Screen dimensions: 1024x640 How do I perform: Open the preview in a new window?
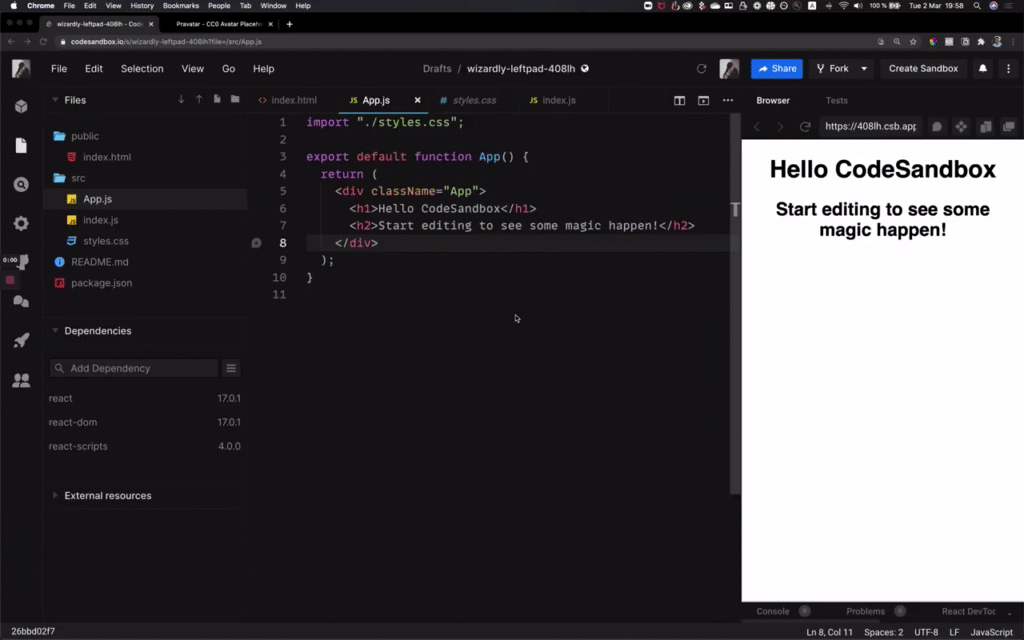pos(1009,127)
